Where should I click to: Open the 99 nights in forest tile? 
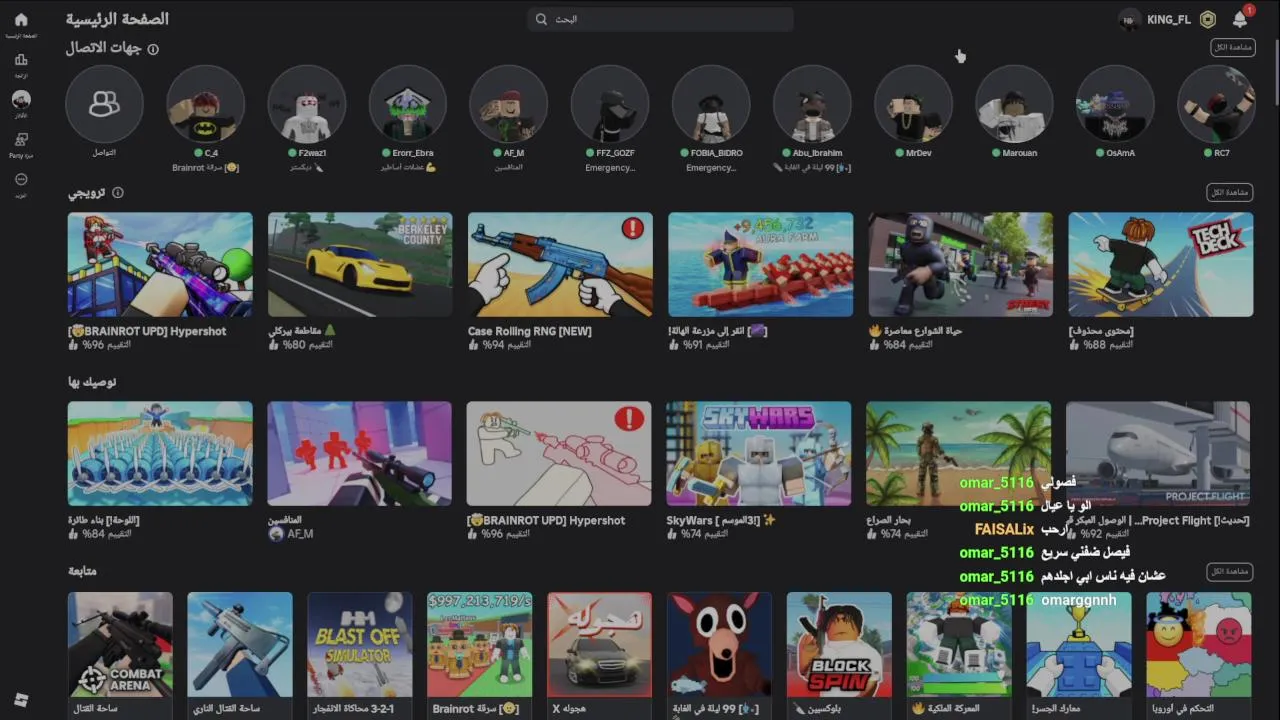click(x=720, y=645)
